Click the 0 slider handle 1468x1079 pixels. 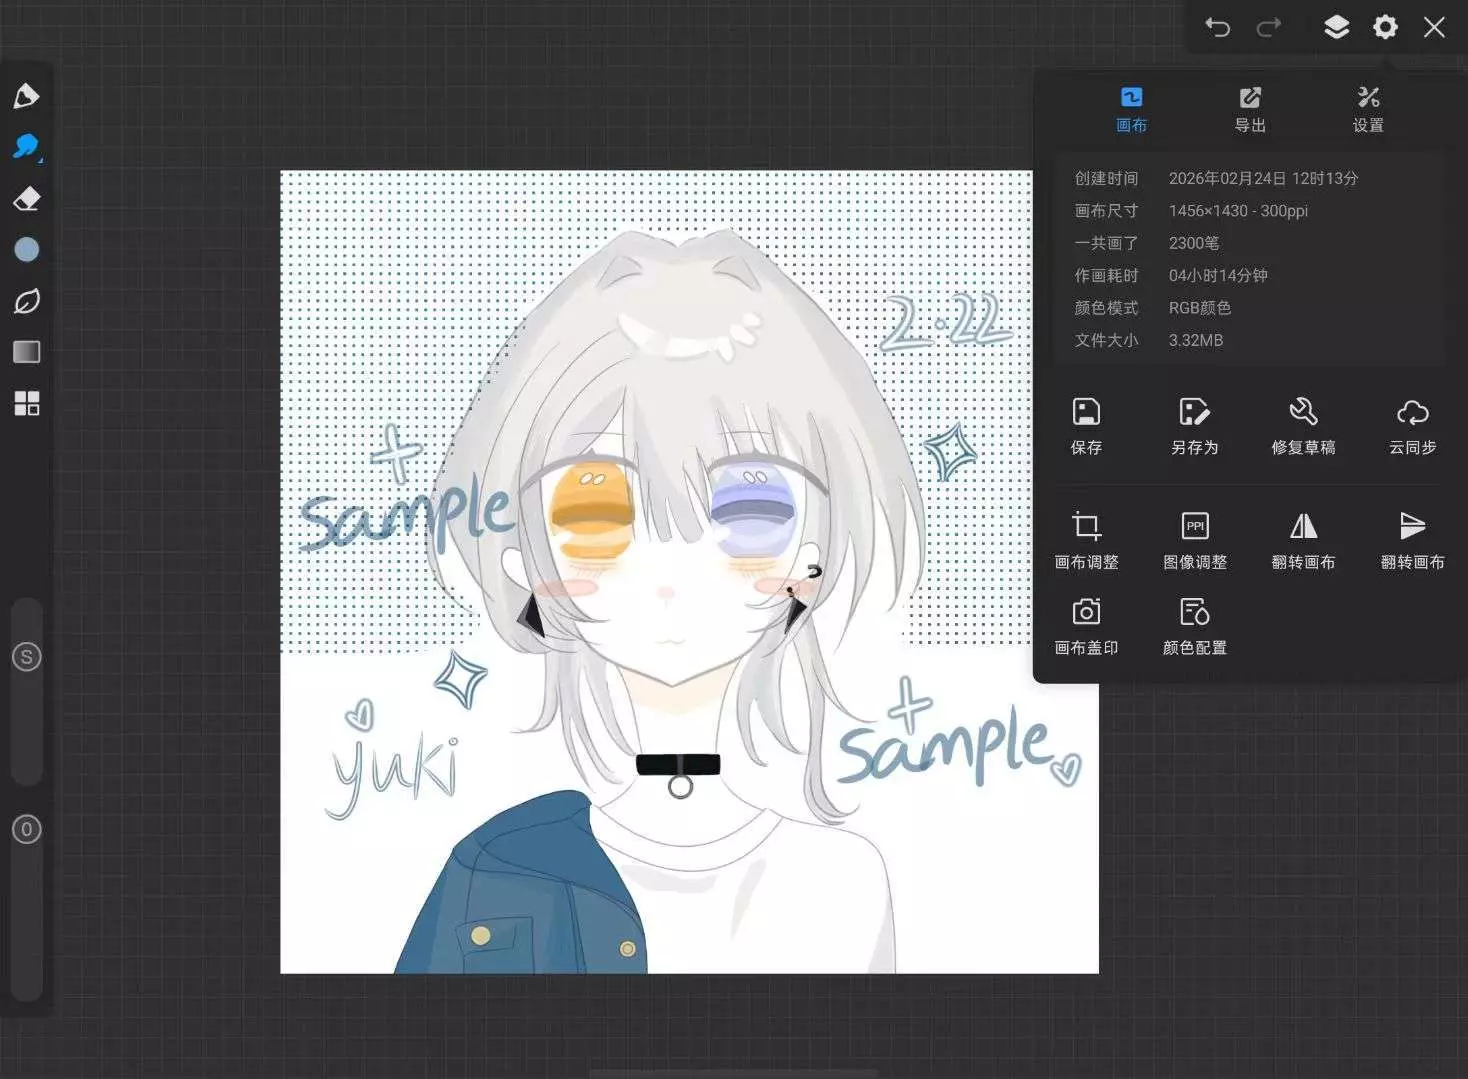pyautogui.click(x=27, y=829)
